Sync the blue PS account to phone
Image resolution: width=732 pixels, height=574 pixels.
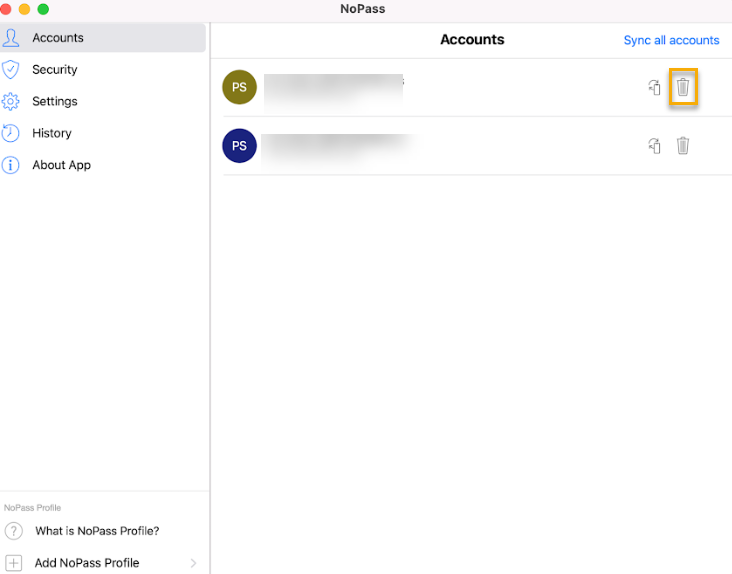pos(655,146)
